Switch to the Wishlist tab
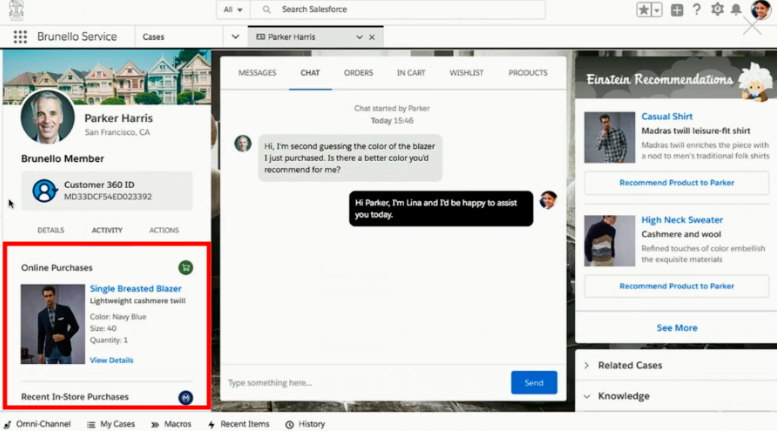 tap(466, 73)
